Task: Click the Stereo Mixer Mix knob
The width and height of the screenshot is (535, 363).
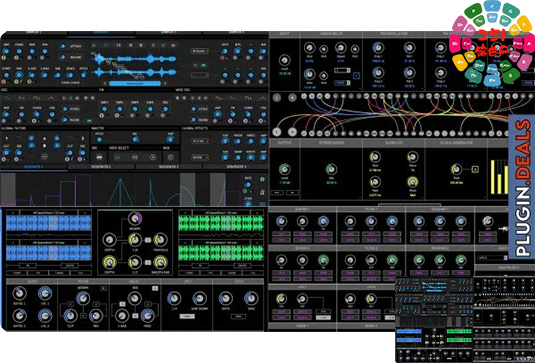Action: (x=330, y=169)
